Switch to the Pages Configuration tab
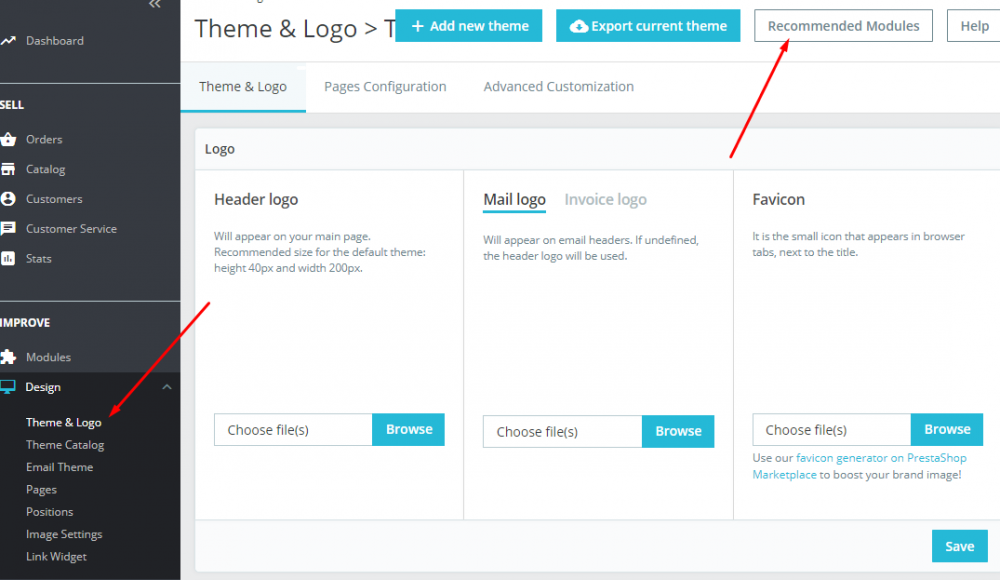This screenshot has width=1000, height=580. coord(385,87)
